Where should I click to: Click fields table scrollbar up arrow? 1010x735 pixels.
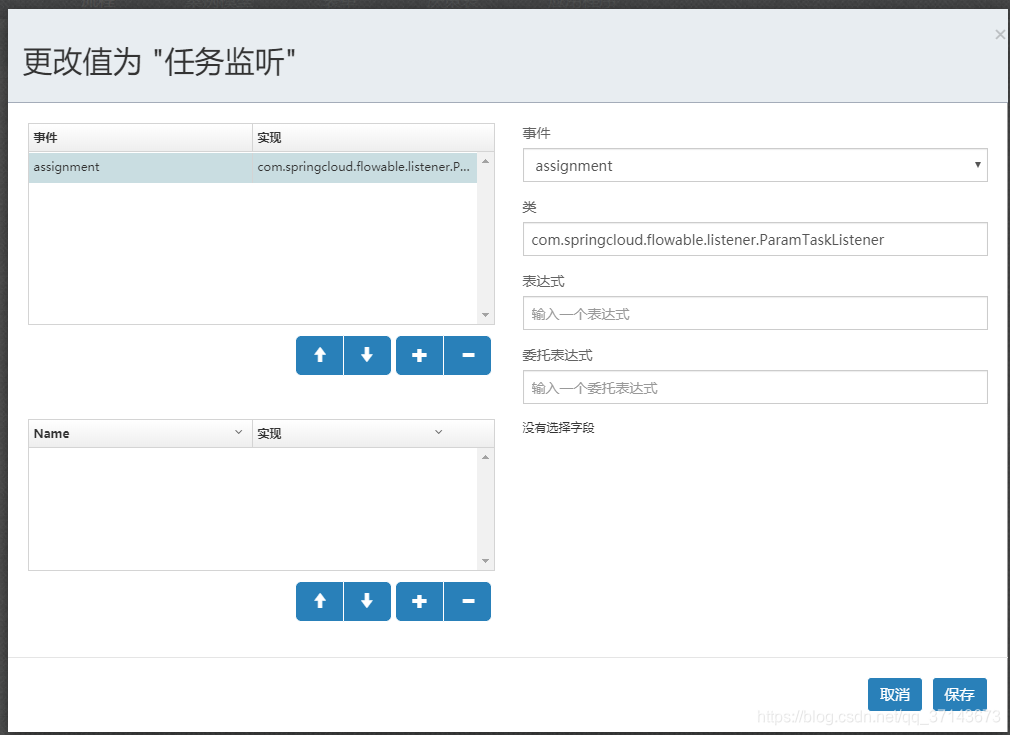click(486, 457)
